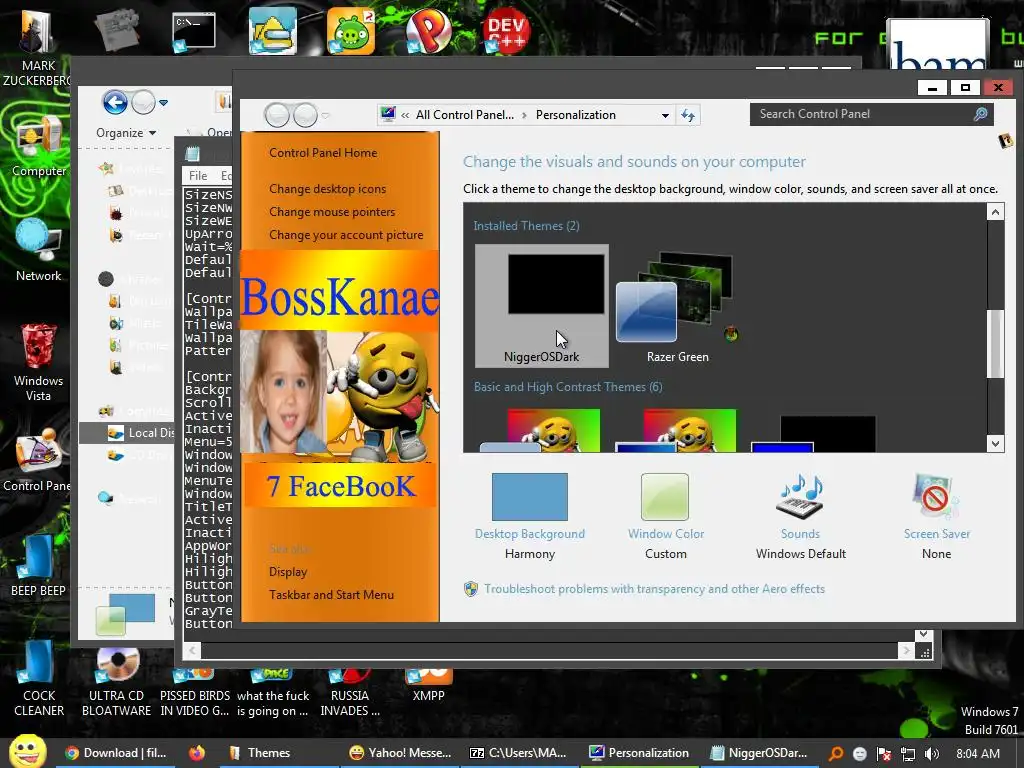This screenshot has width=1024, height=768.
Task: Launch the green pig game shortcut
Action: (x=351, y=31)
